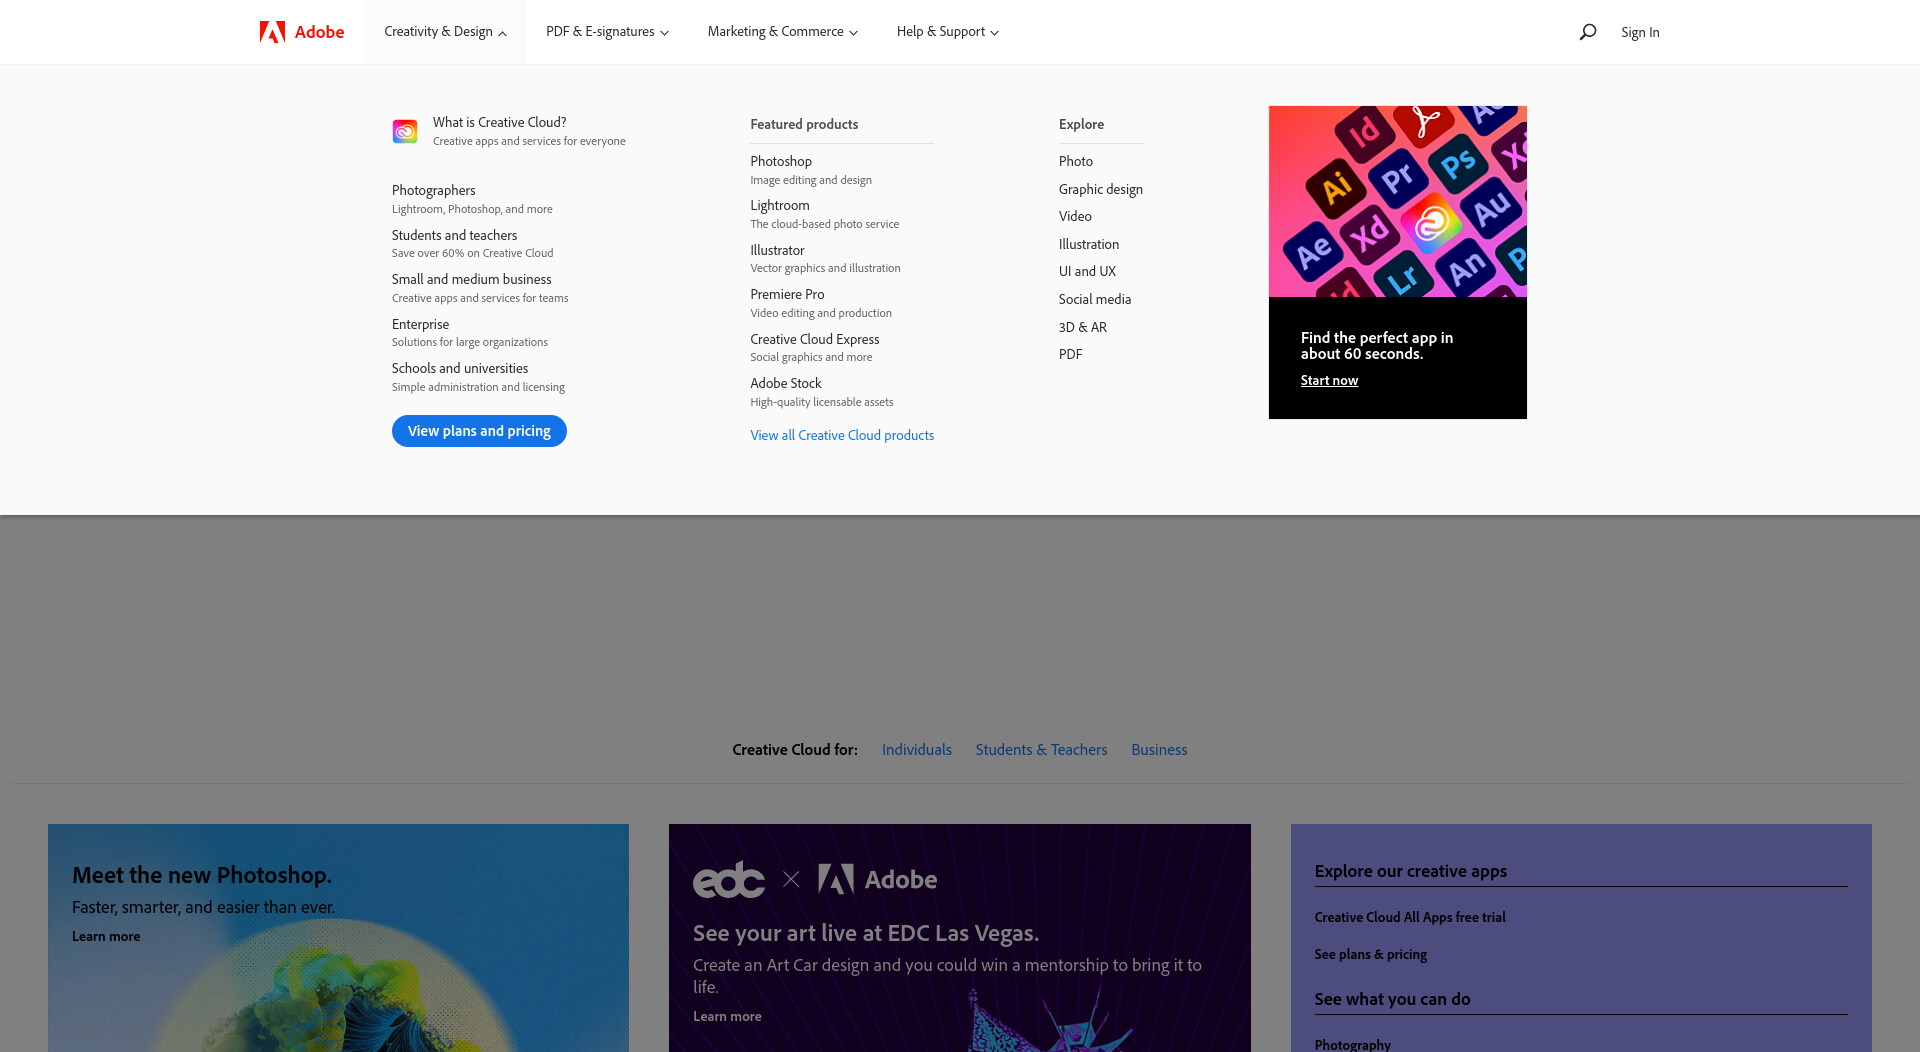Click the An app tile in promo image
Viewport: 1920px width, 1052px height.
(x=1465, y=267)
